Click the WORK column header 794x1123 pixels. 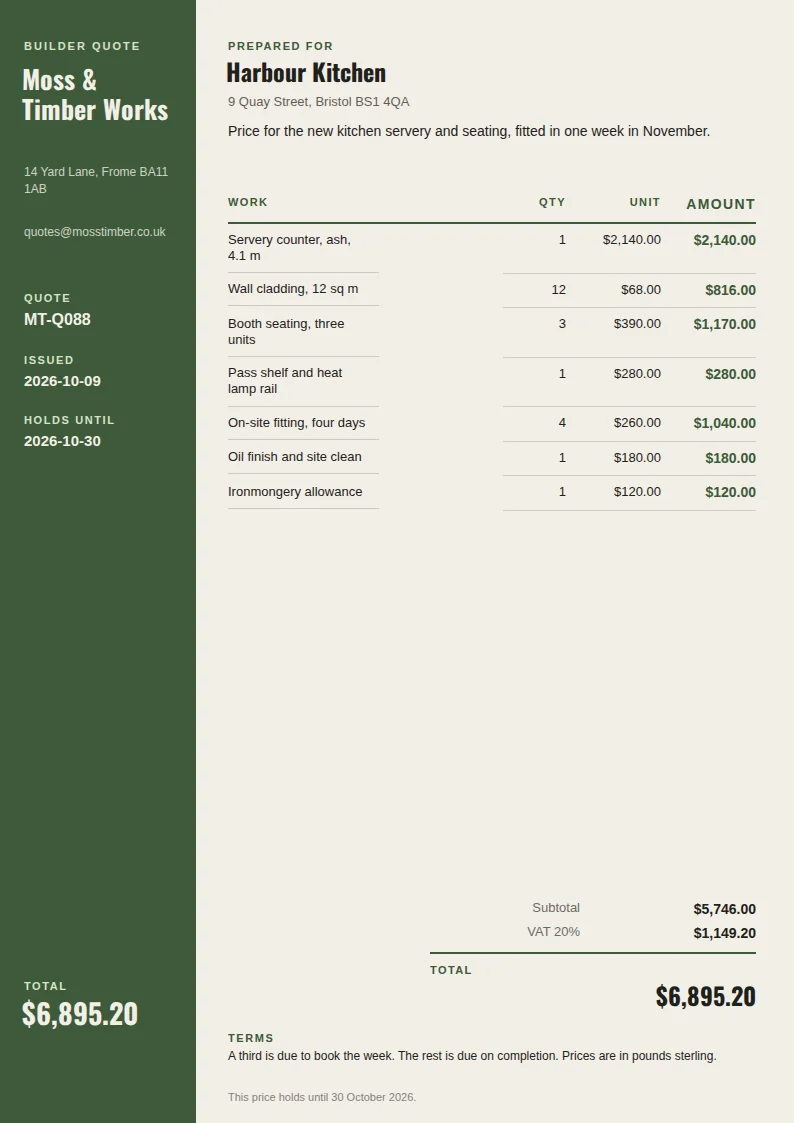tap(248, 202)
